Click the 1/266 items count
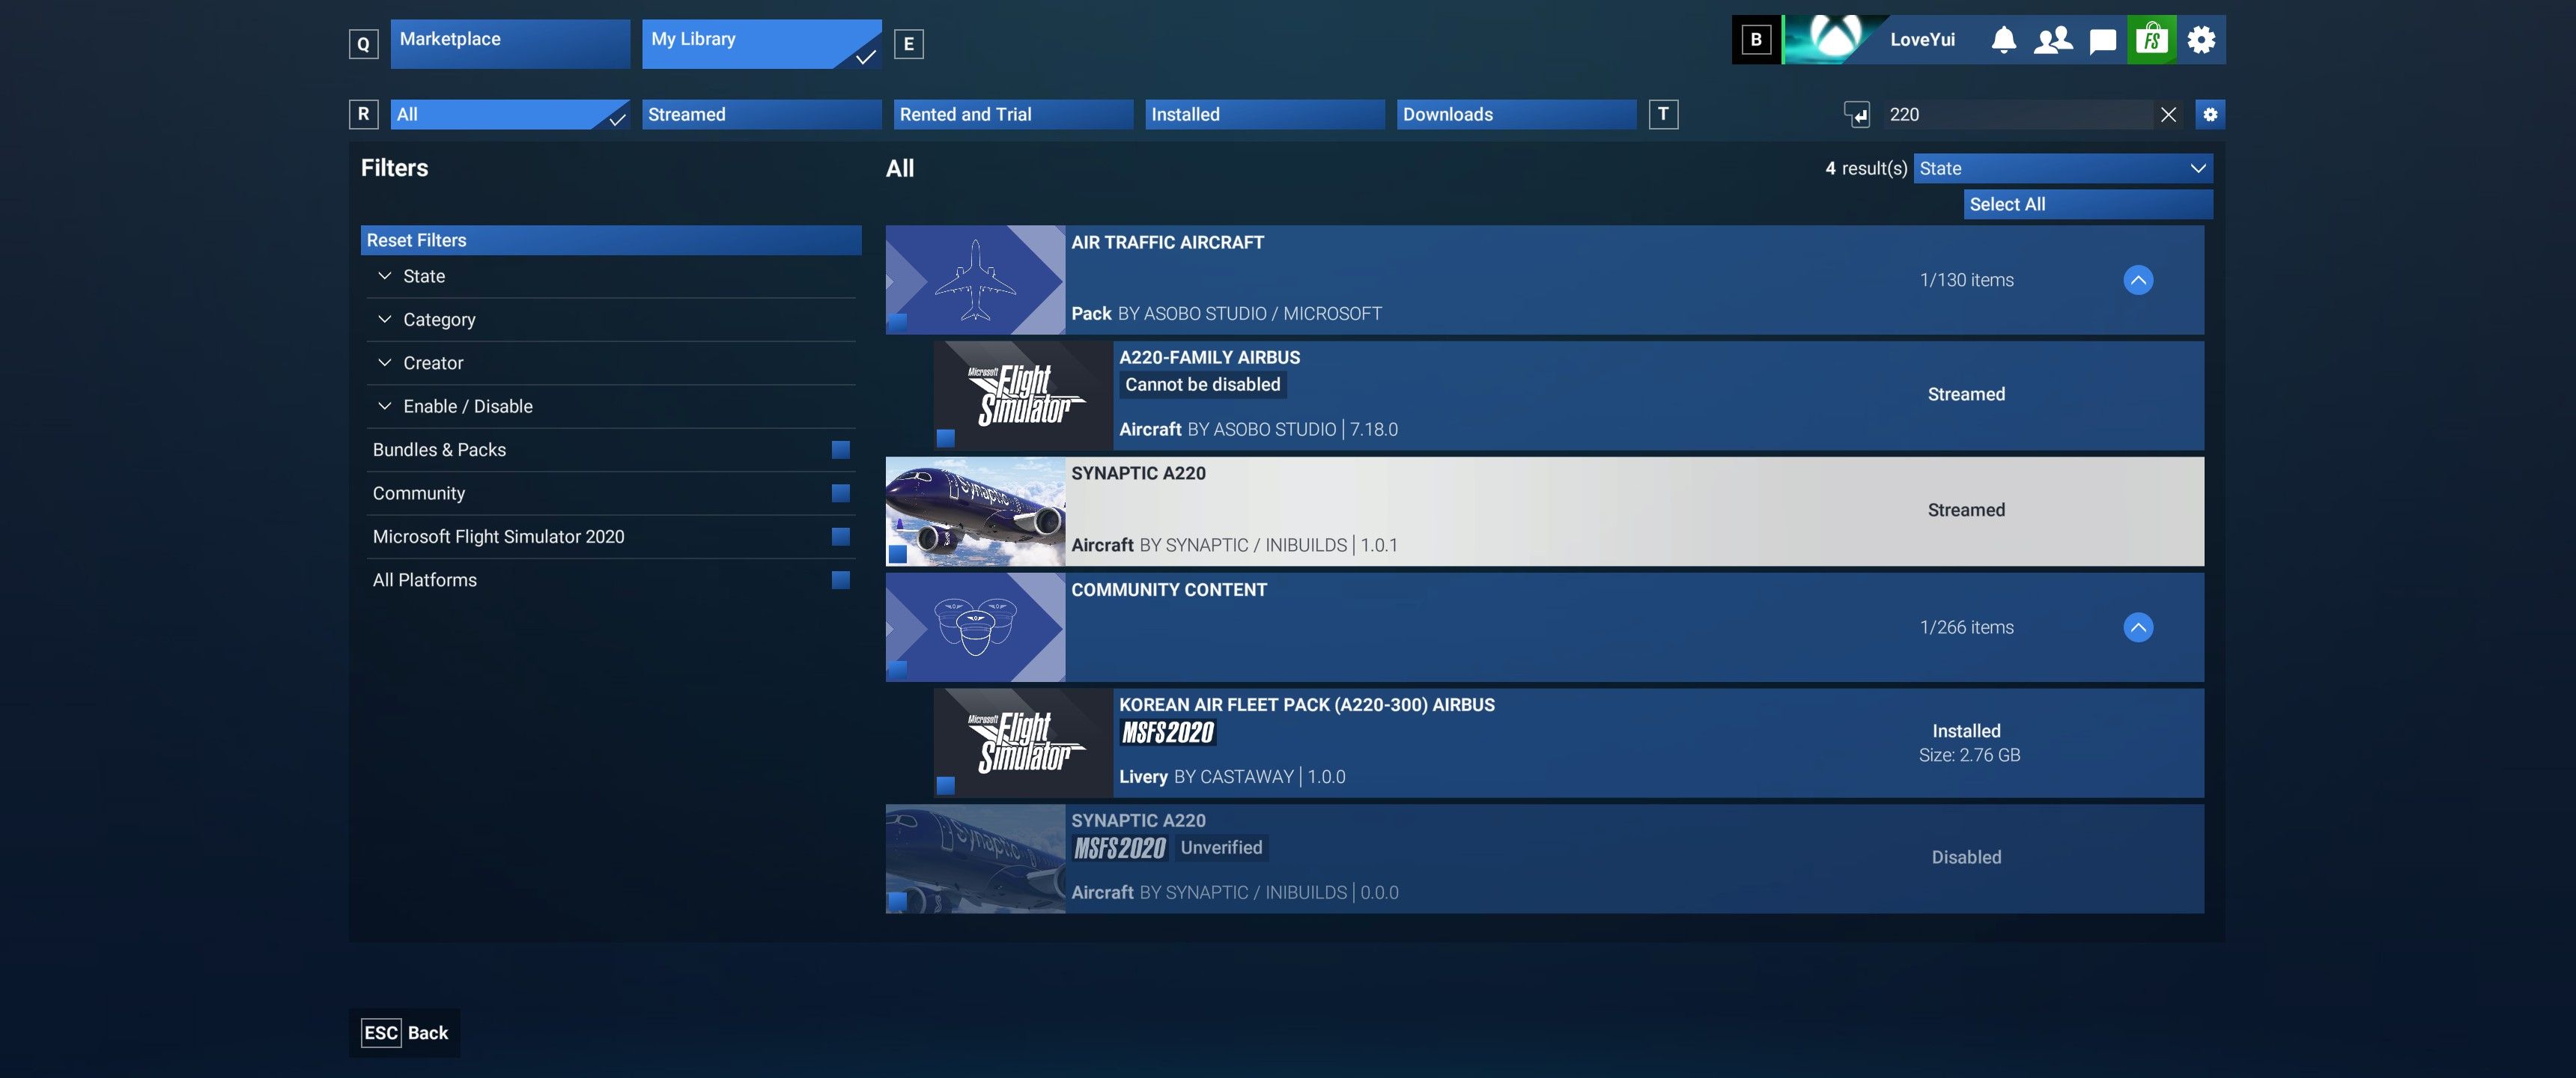The image size is (2576, 1078). [x=1966, y=627]
